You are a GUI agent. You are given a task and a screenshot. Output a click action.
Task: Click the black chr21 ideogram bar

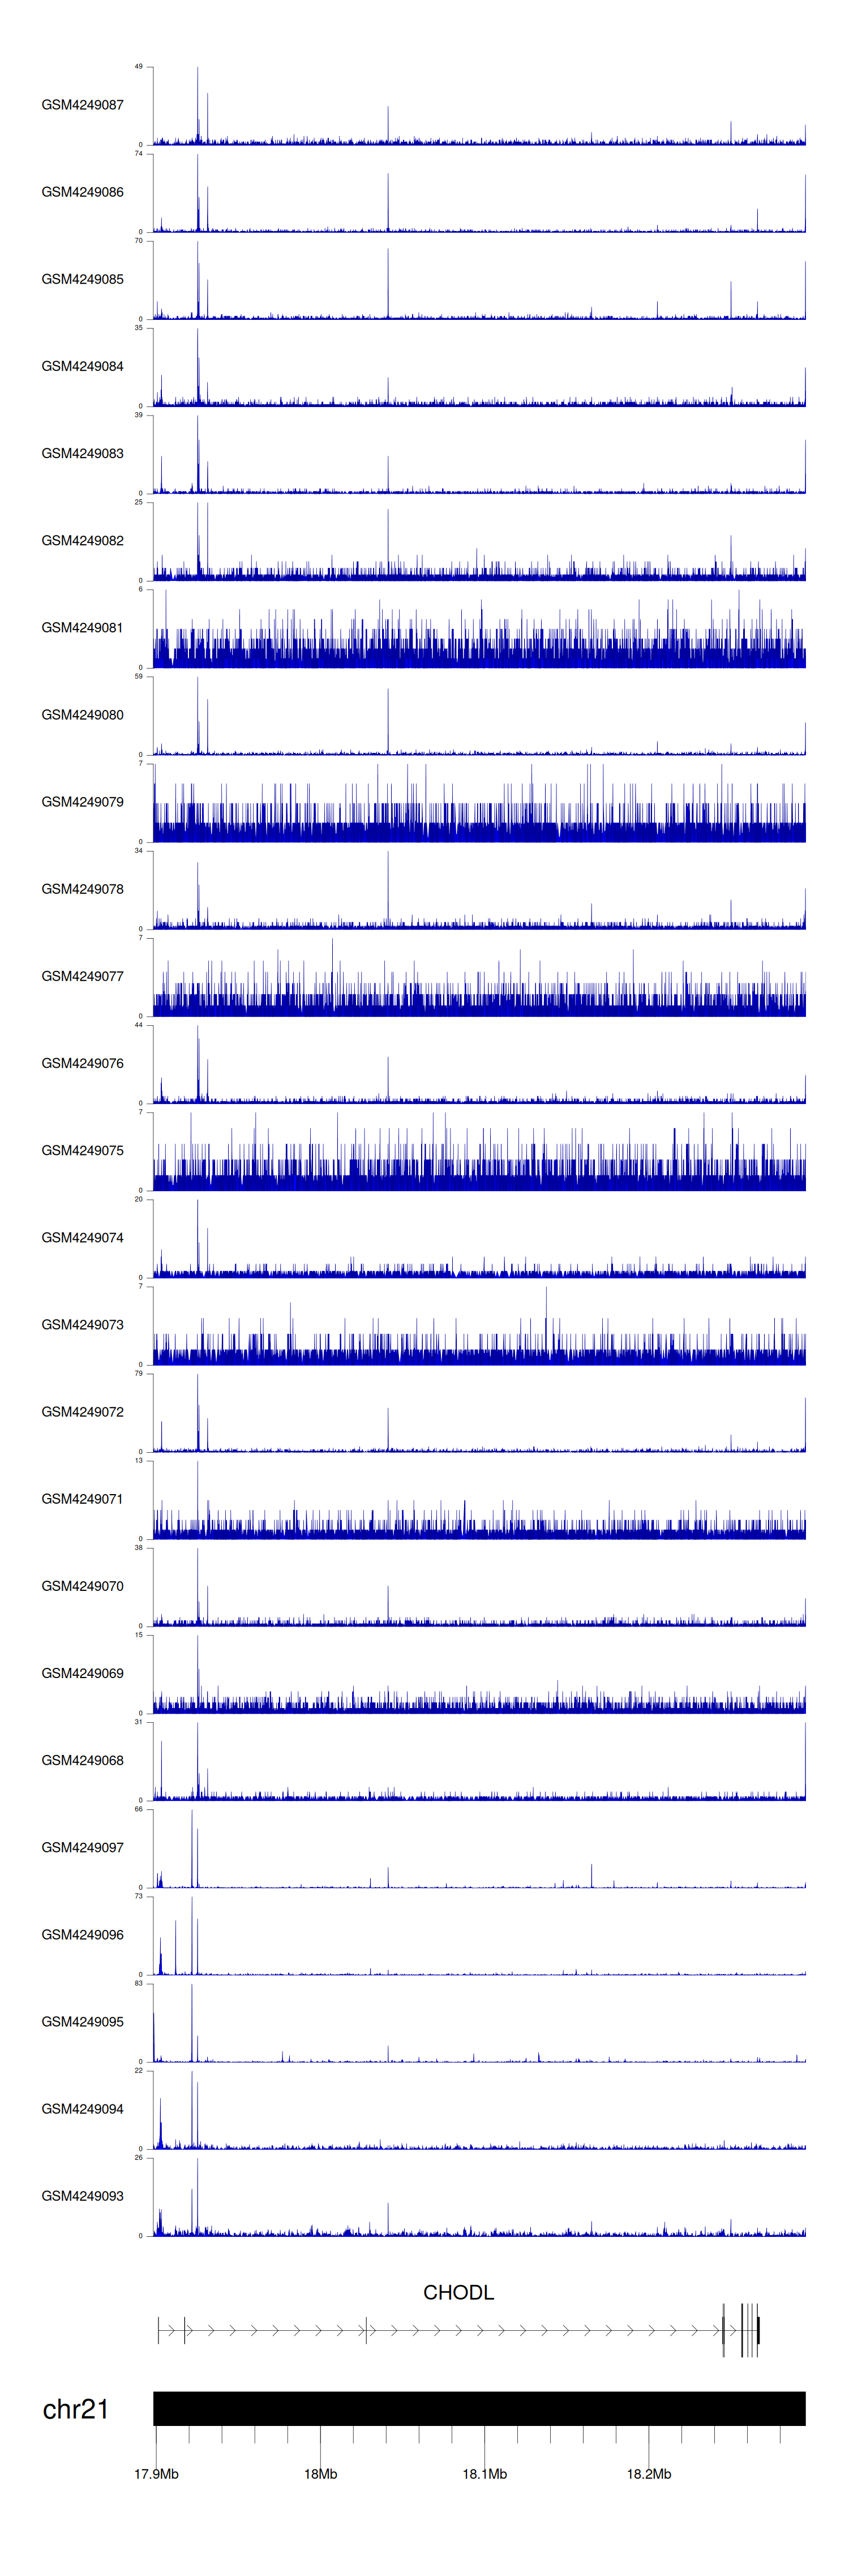click(x=479, y=2408)
